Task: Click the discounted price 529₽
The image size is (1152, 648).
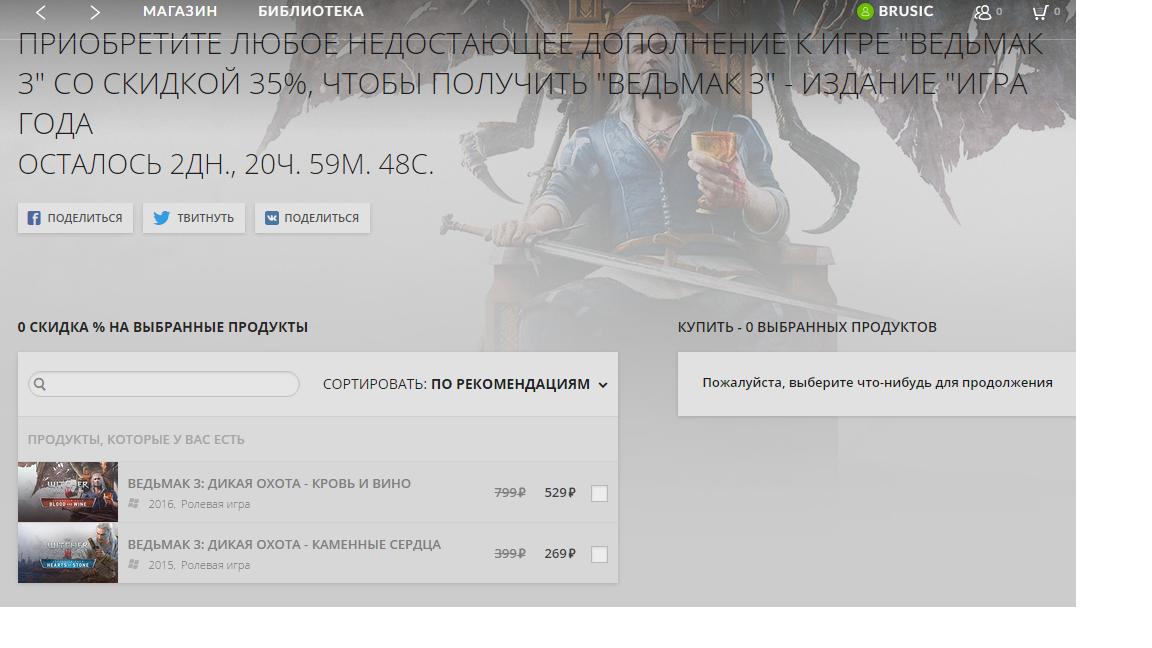Action: [x=560, y=492]
